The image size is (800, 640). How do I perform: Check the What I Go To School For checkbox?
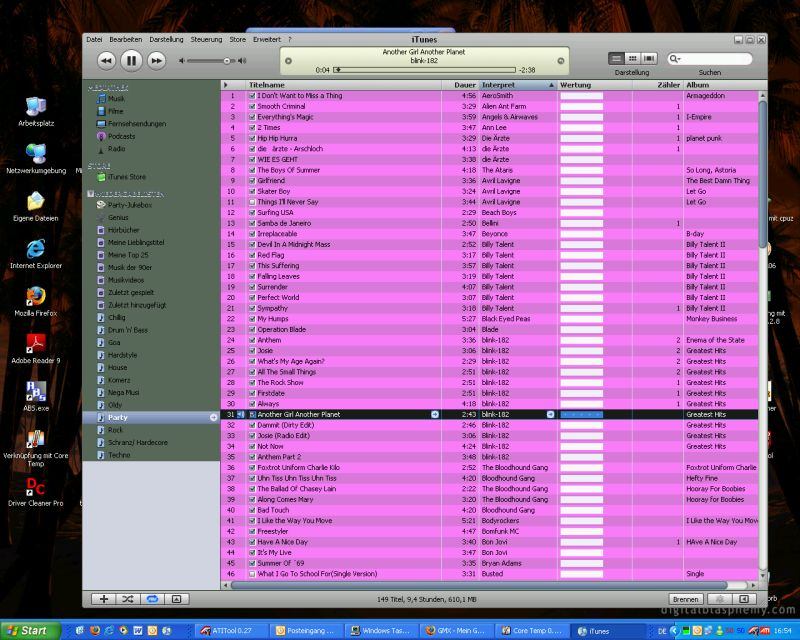pyautogui.click(x=252, y=574)
